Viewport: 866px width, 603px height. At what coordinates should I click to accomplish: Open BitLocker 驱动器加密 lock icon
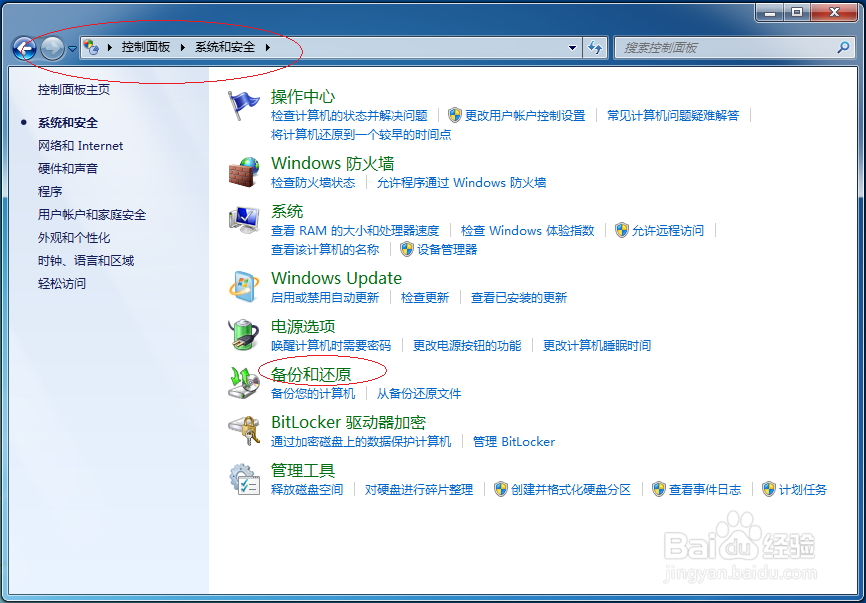[243, 431]
